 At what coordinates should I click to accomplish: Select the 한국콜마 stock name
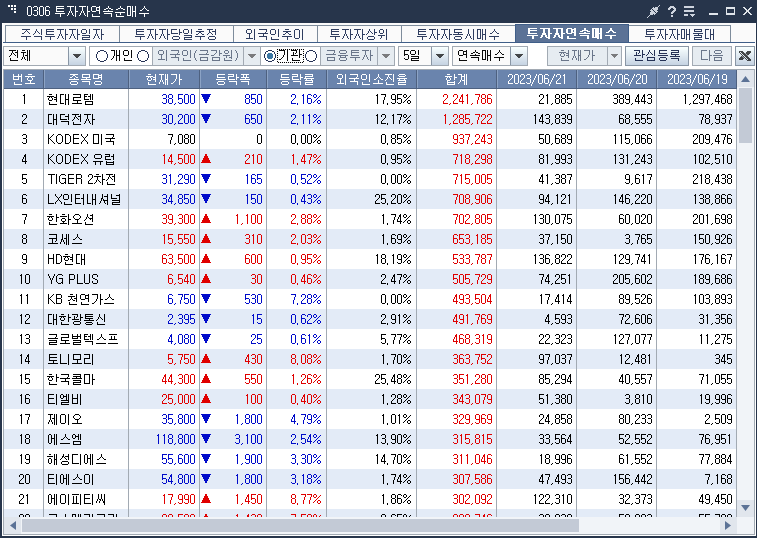pos(71,379)
